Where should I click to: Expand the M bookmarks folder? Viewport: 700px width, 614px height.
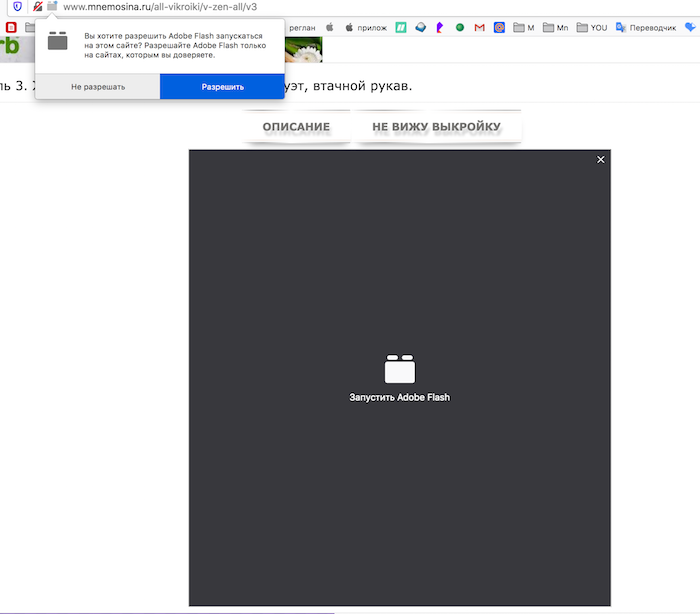pos(523,28)
